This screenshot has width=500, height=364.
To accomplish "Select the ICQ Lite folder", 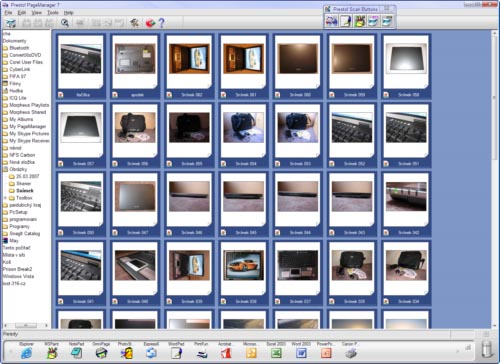I will click(x=18, y=98).
